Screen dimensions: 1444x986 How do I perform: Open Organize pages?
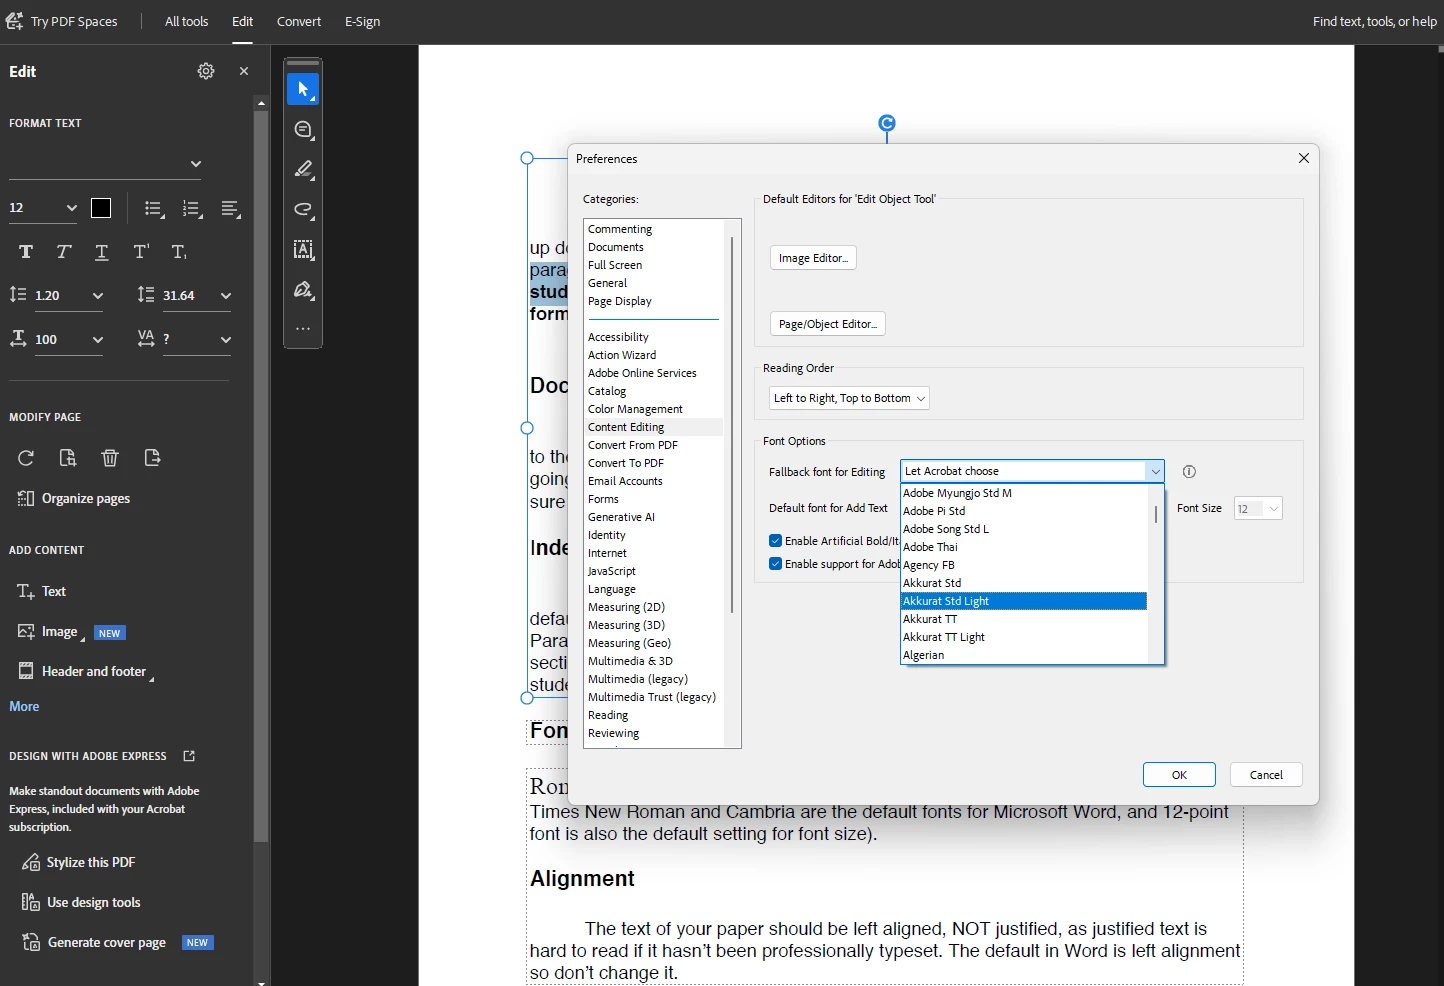coord(74,498)
